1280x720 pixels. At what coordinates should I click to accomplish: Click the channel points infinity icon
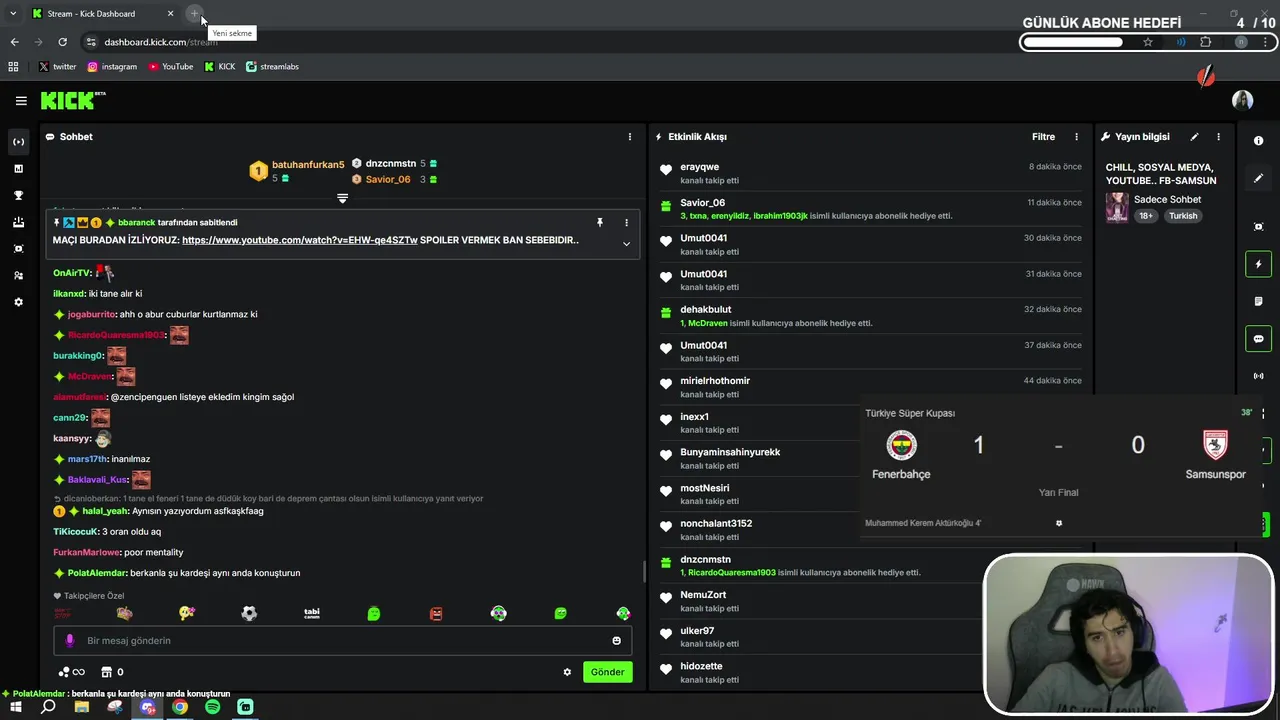click(72, 672)
